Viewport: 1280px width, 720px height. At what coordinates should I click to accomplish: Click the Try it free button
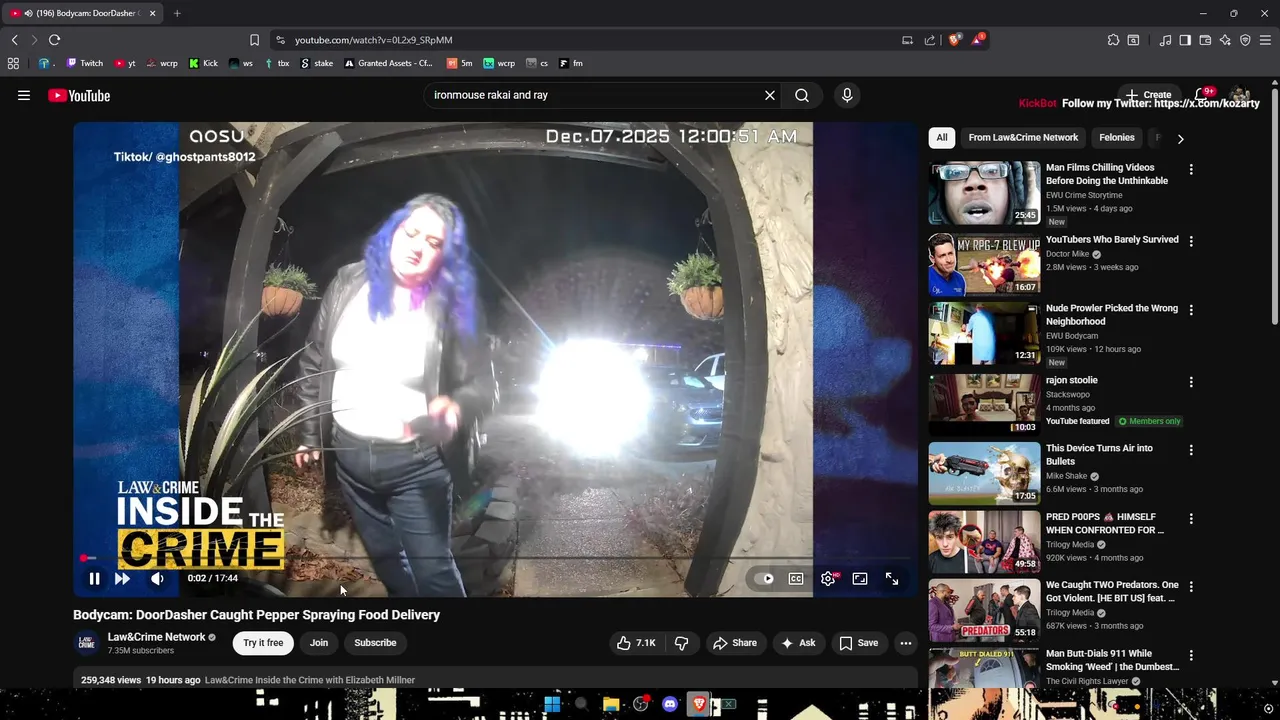(x=263, y=643)
